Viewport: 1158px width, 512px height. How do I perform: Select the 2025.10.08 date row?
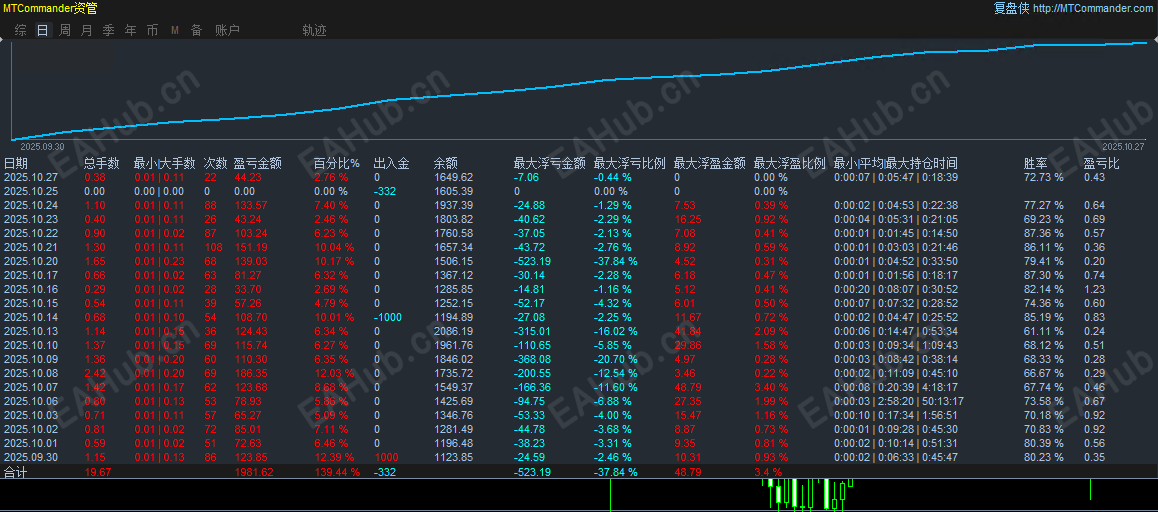pyautogui.click(x=579, y=373)
